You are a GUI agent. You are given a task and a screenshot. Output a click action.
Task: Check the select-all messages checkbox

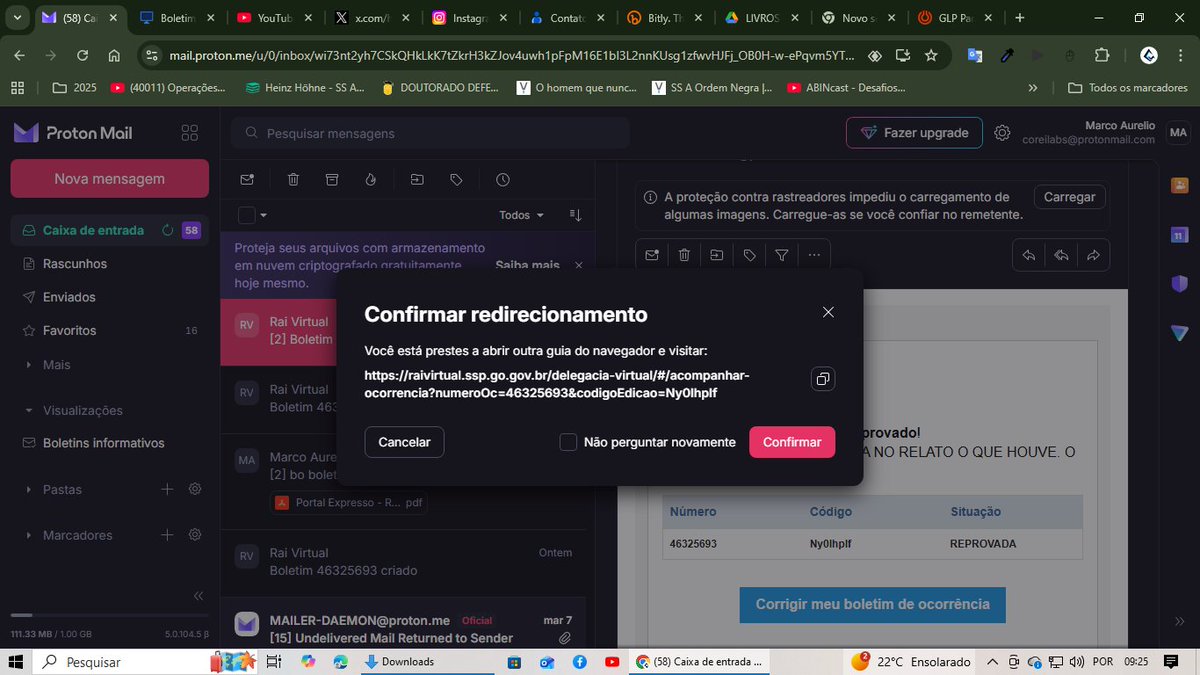pos(246,215)
